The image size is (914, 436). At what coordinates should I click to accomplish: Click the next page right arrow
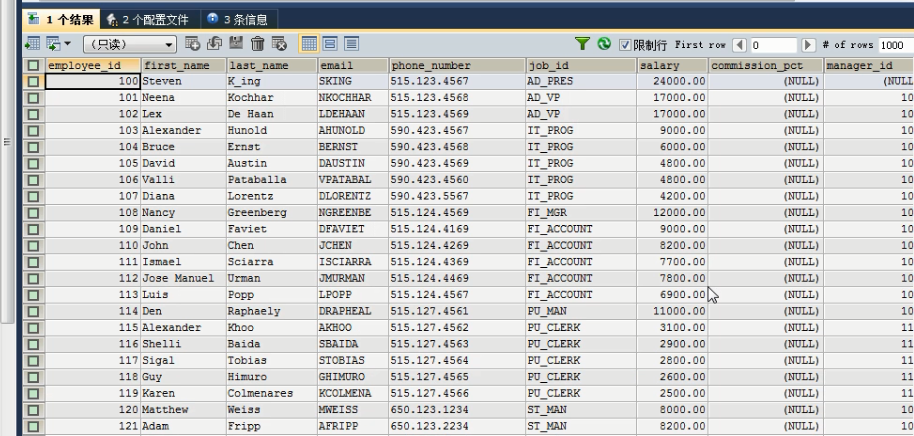808,45
